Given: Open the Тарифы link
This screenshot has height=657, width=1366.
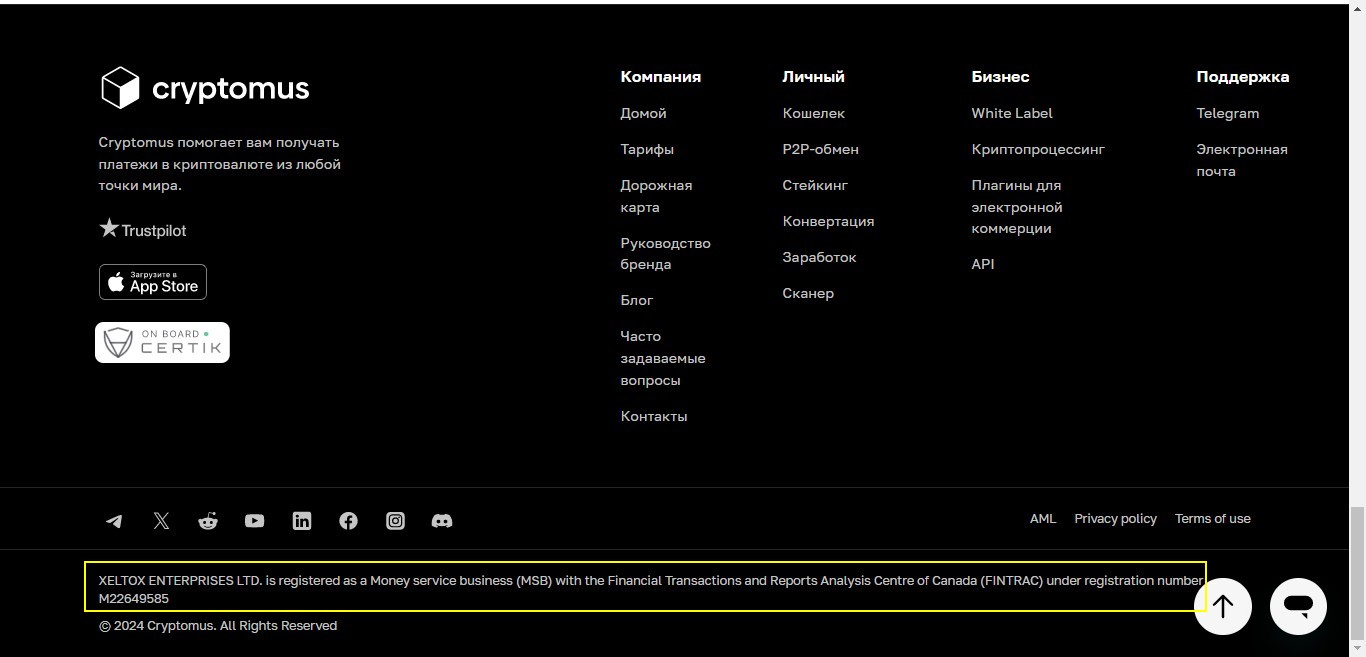Looking at the screenshot, I should pyautogui.click(x=647, y=149).
